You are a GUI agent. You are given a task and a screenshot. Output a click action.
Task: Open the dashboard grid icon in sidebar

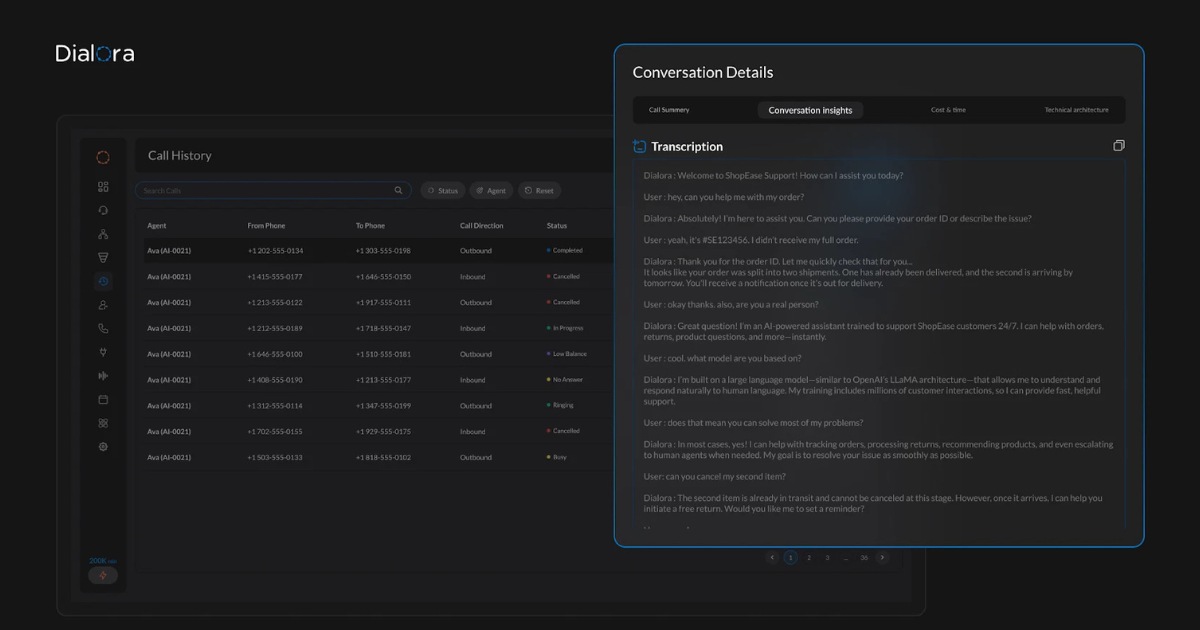(103, 186)
